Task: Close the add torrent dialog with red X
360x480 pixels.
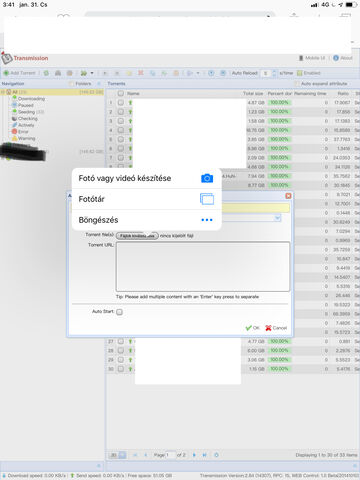Action: (x=288, y=196)
